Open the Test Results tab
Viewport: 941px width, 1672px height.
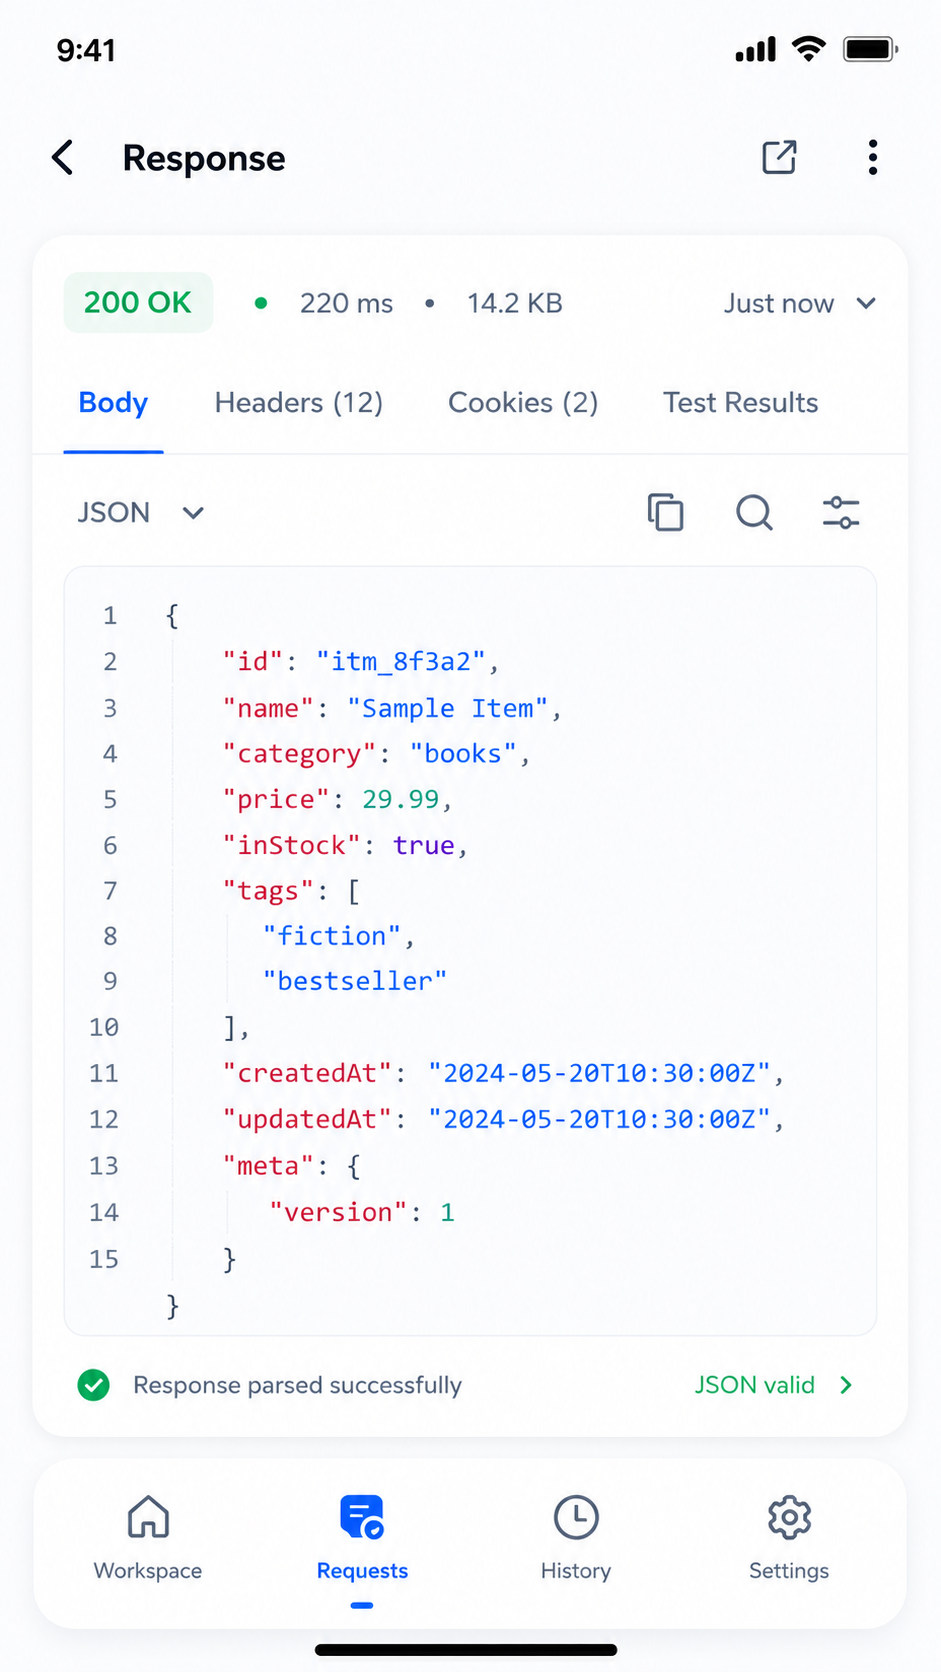(741, 402)
